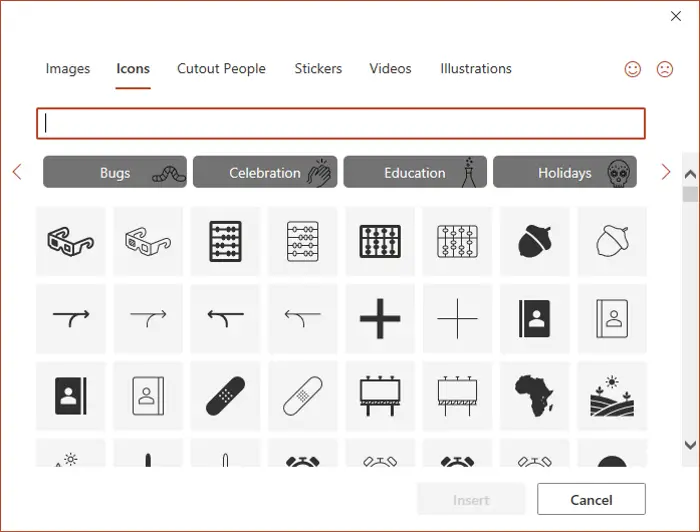
Task: Open the Illustrations tab
Action: (476, 69)
